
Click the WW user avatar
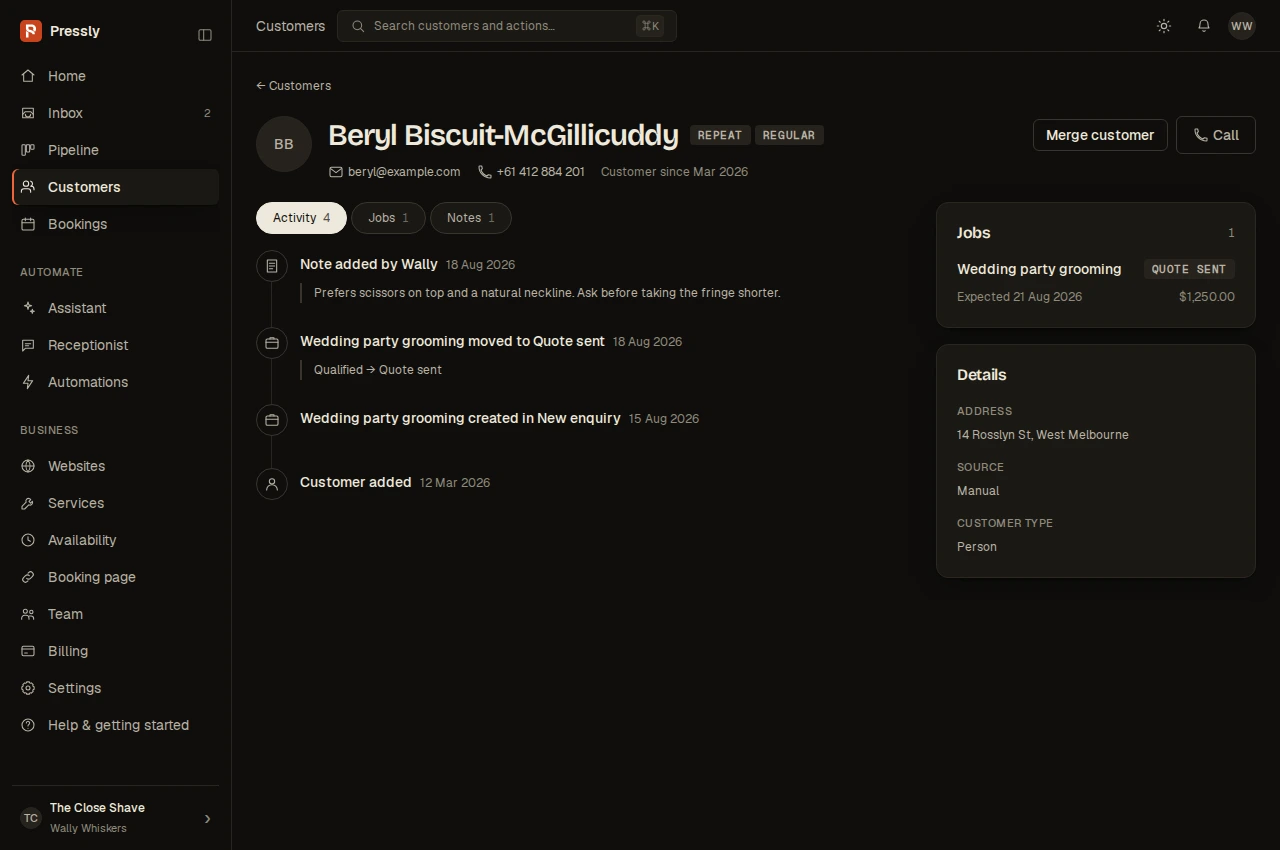coord(1242,26)
